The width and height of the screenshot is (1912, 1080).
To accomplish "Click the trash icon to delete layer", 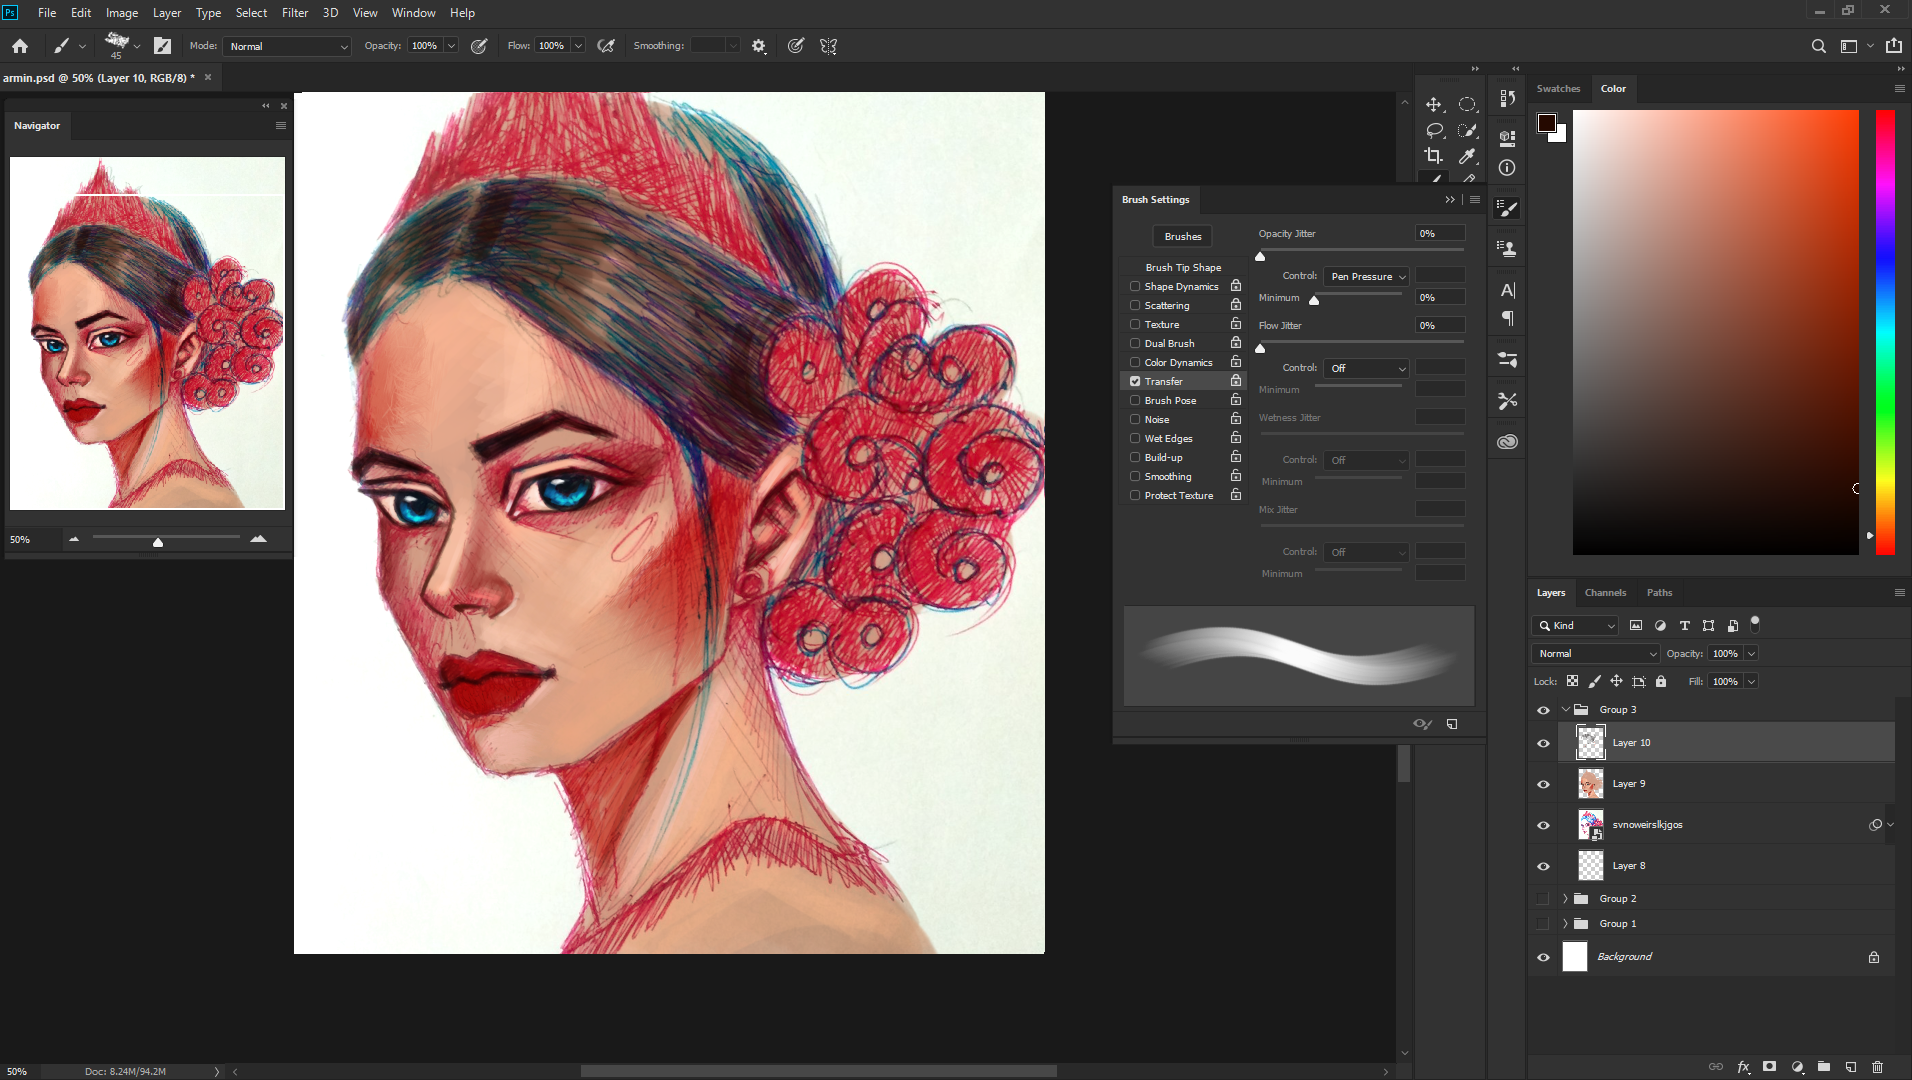I will [x=1877, y=1067].
